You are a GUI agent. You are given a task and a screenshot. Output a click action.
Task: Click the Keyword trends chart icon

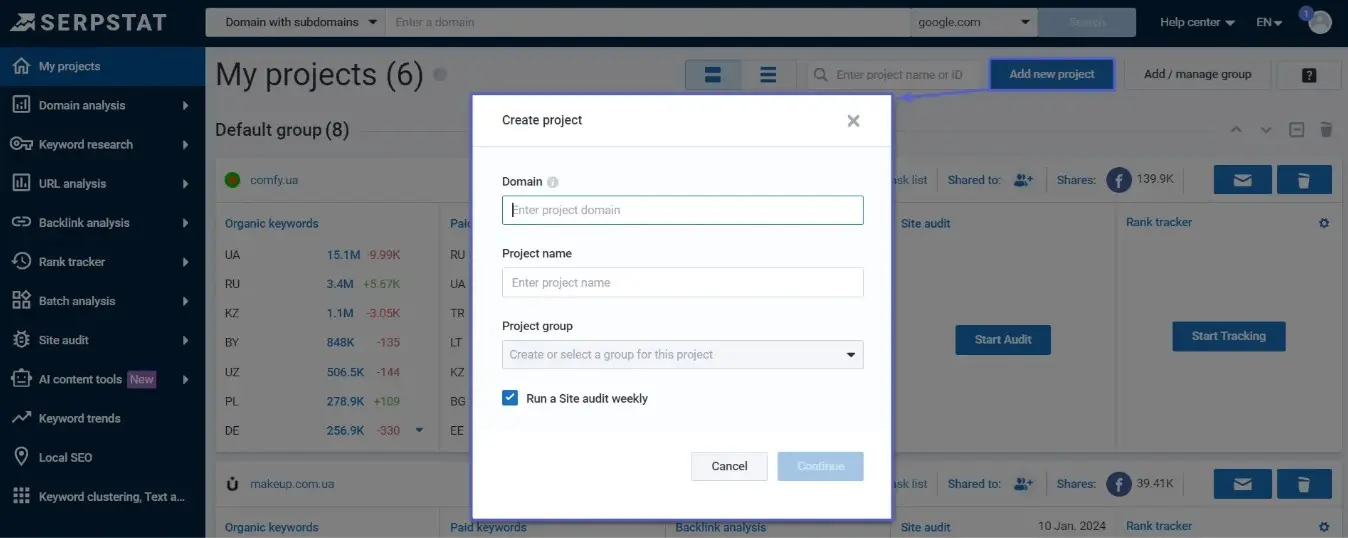pyautogui.click(x=21, y=418)
